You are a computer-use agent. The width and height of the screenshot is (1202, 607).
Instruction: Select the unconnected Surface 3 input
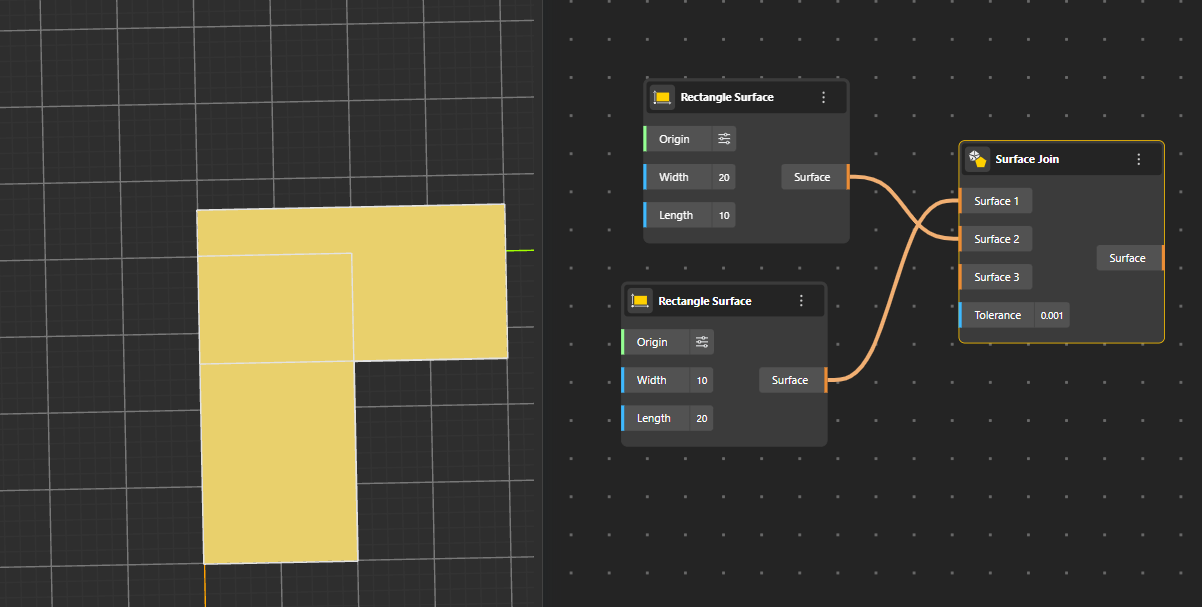point(995,277)
